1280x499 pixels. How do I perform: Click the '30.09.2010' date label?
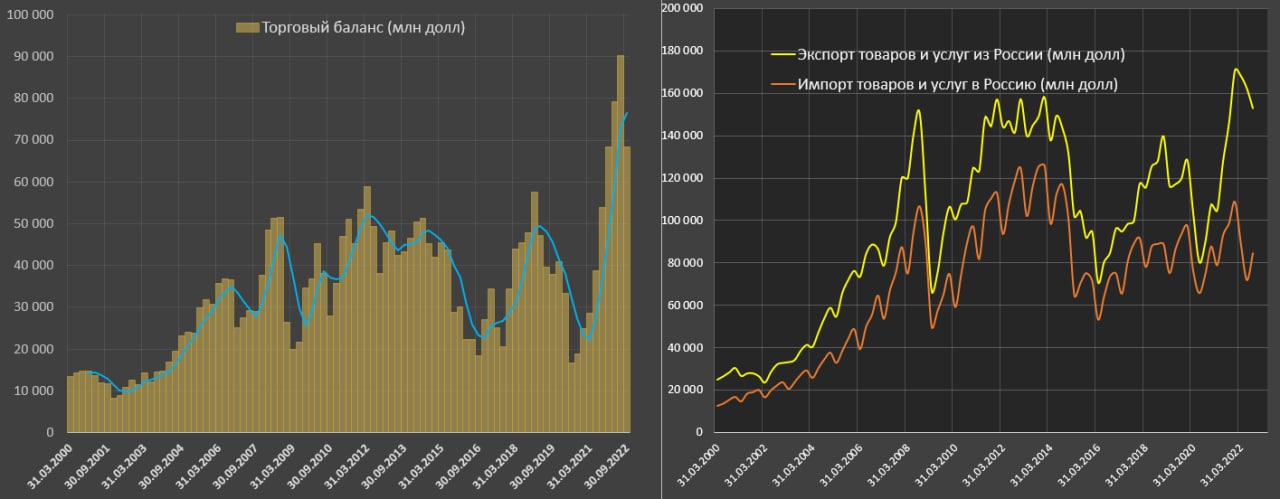311,466
